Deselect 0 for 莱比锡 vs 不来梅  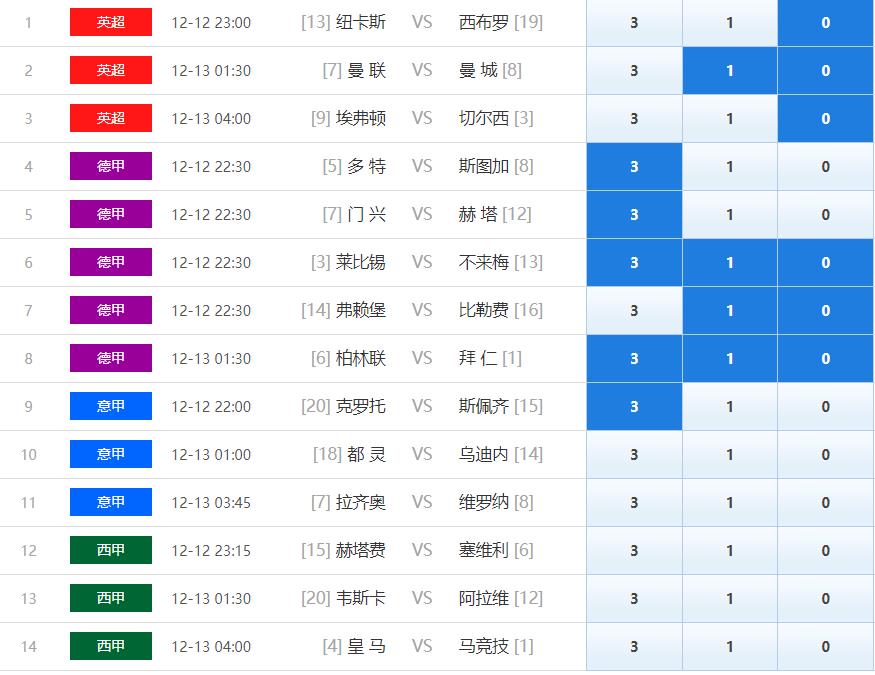coord(825,263)
